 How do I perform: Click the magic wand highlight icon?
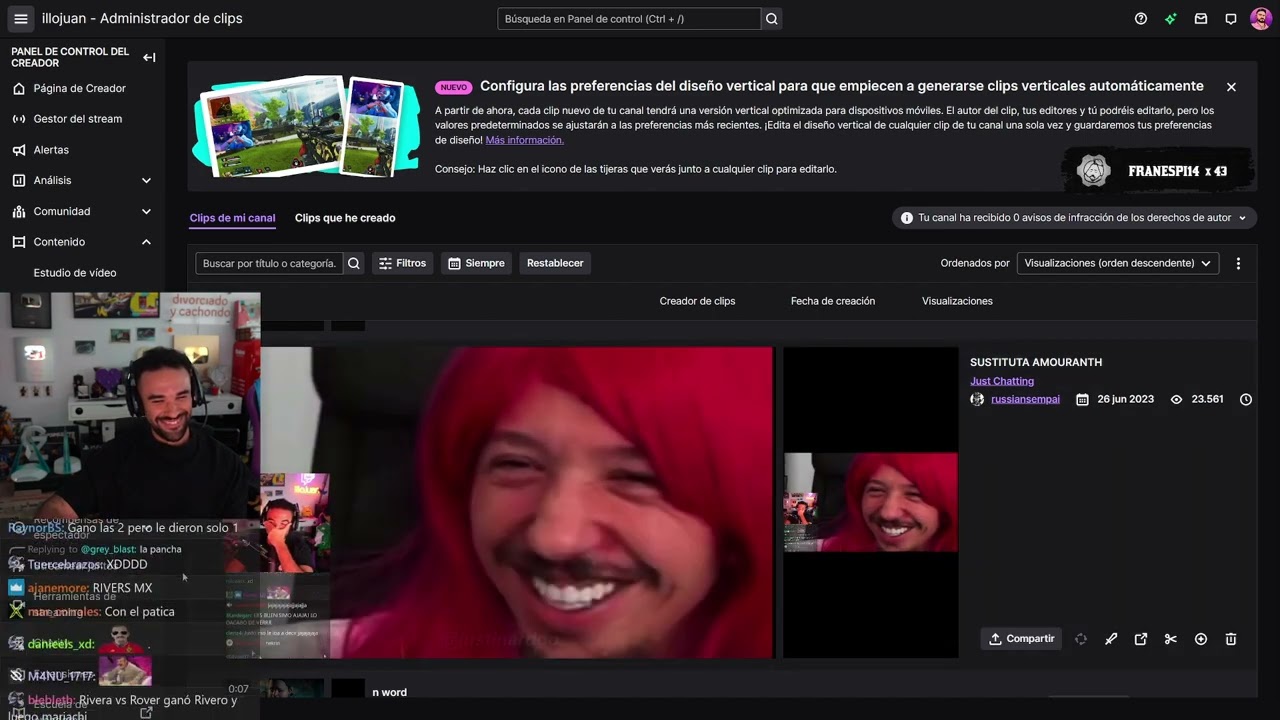[x=1111, y=639]
